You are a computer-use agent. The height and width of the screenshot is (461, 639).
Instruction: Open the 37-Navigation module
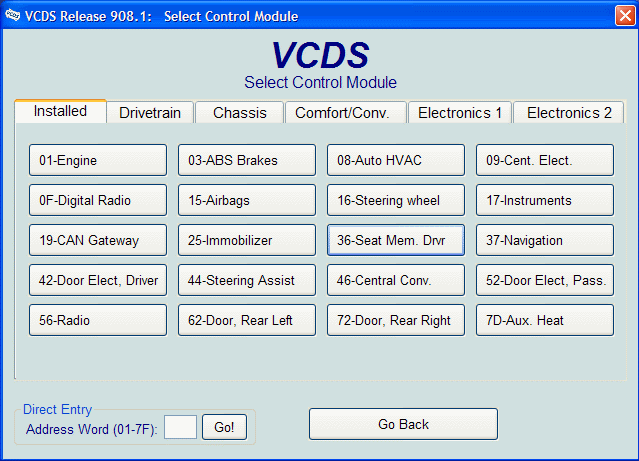[x=545, y=240]
